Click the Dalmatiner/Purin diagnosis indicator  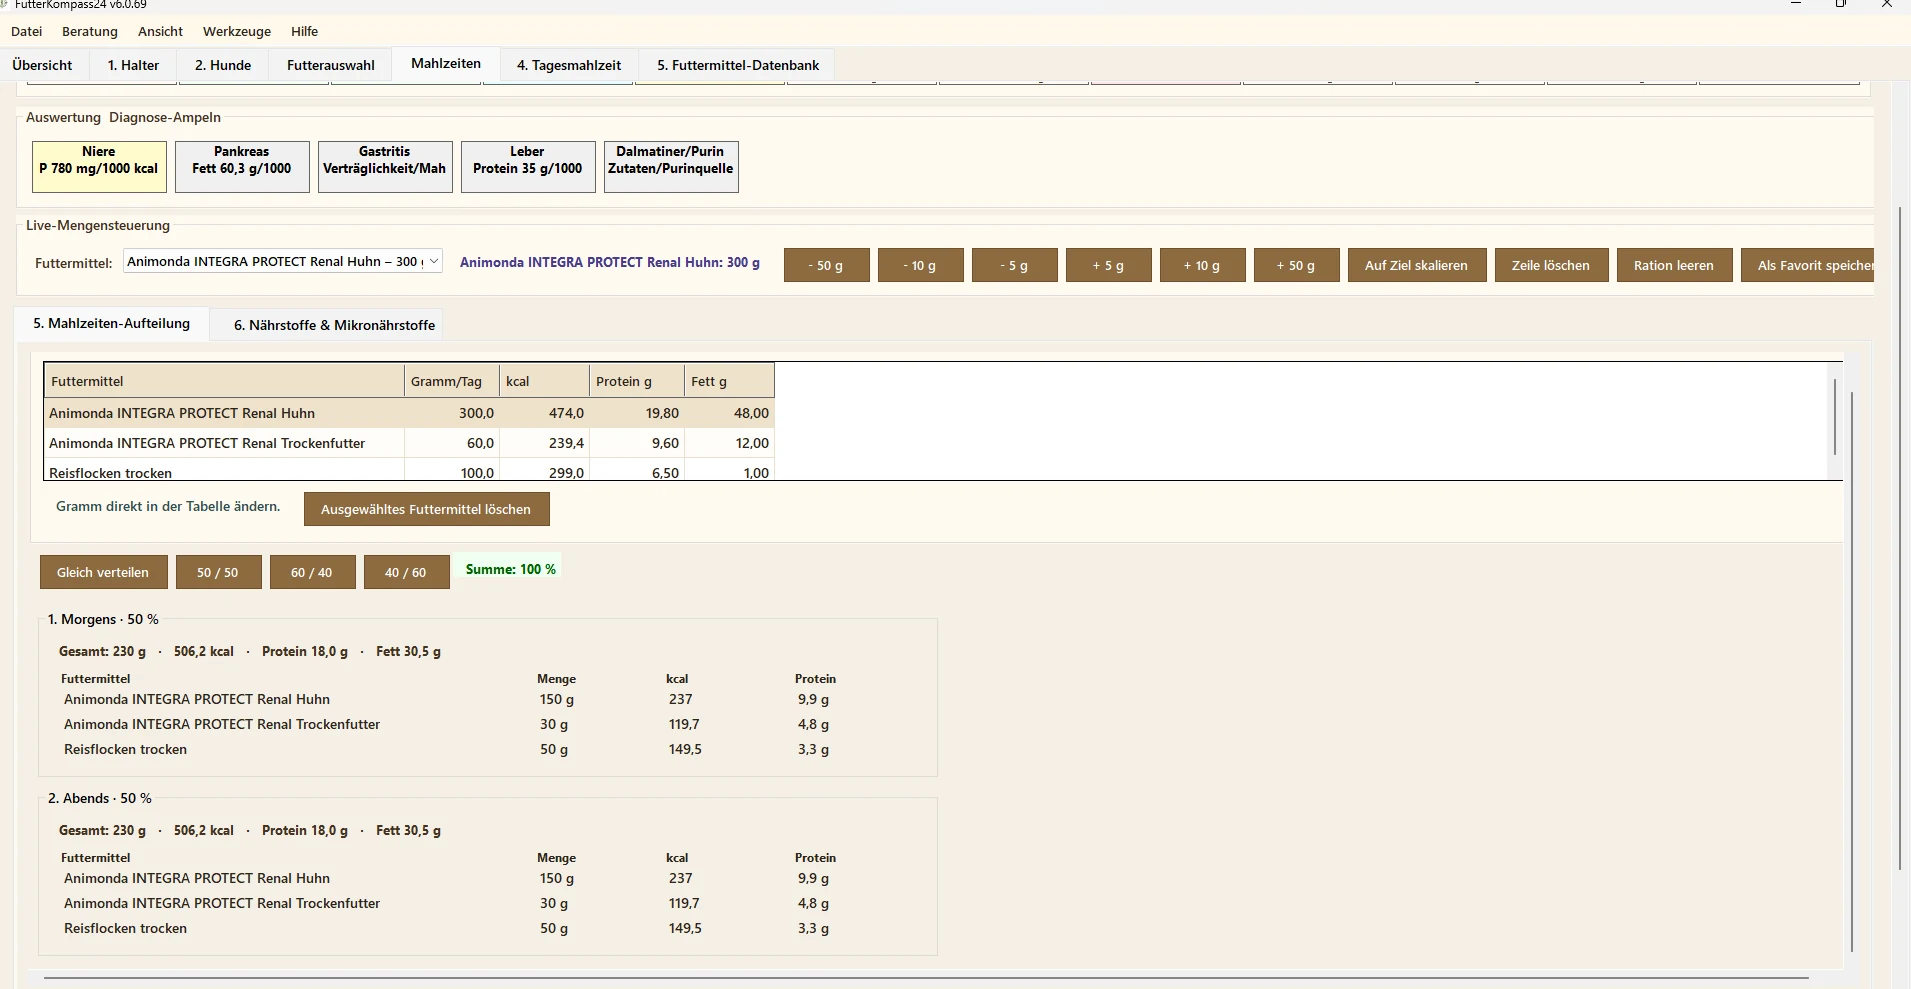(671, 167)
